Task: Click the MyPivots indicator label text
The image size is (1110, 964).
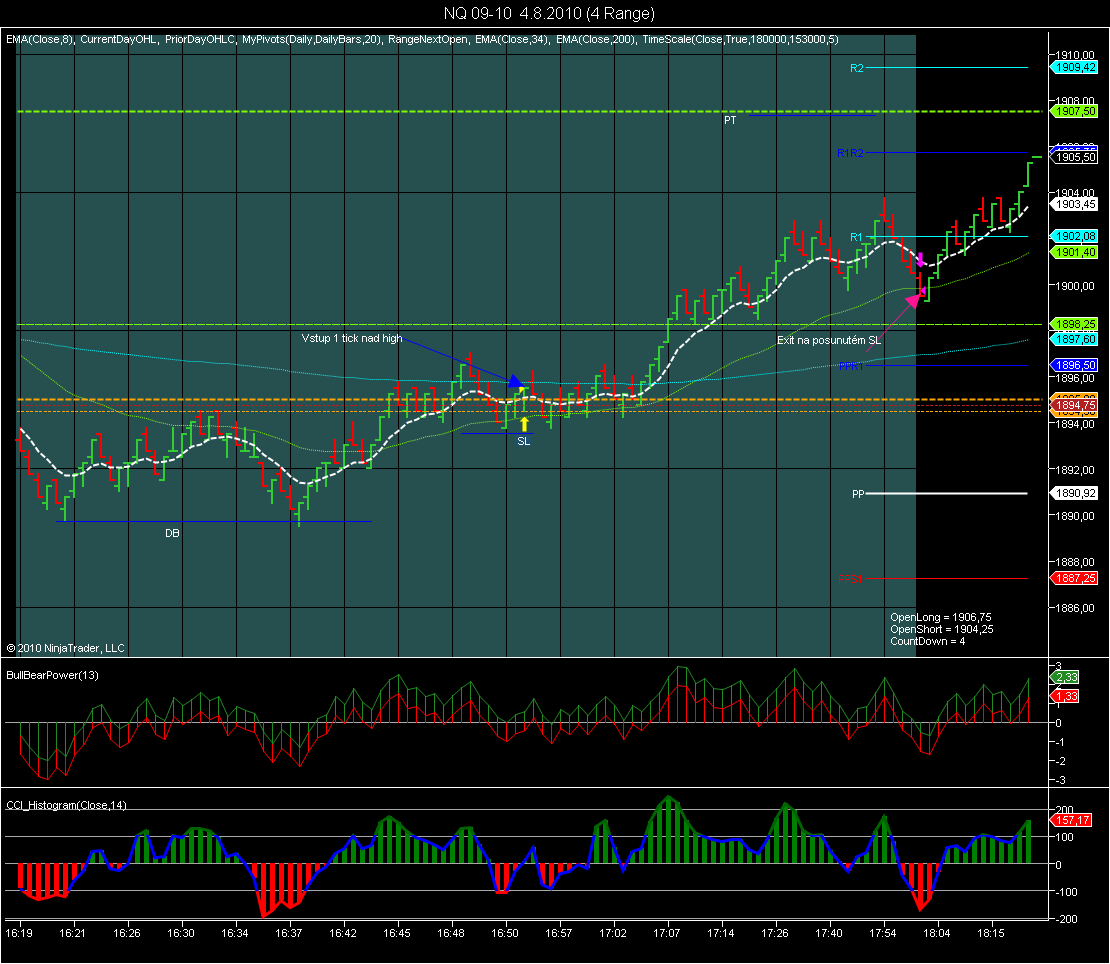Action: [311, 40]
